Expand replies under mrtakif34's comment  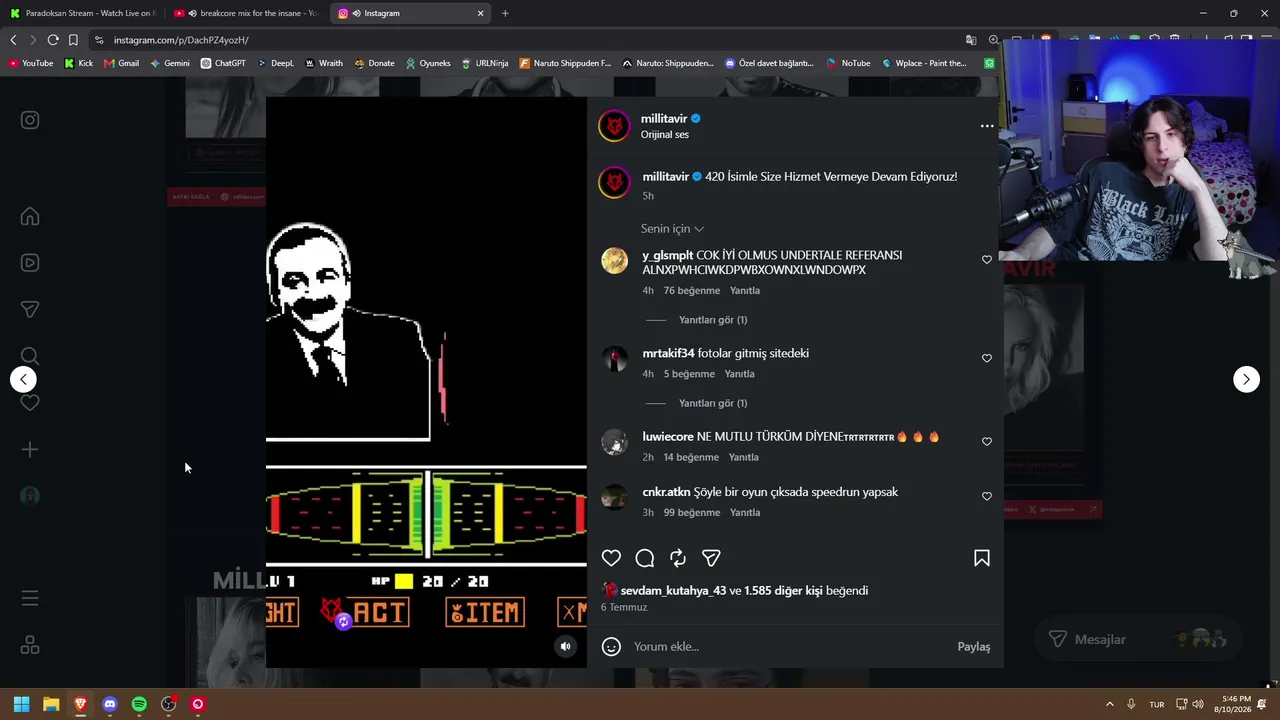(x=713, y=403)
